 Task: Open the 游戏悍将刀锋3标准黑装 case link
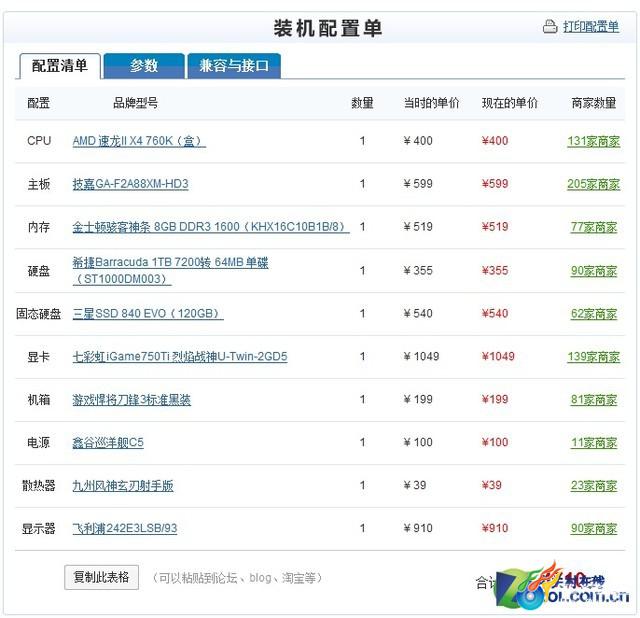(131, 400)
